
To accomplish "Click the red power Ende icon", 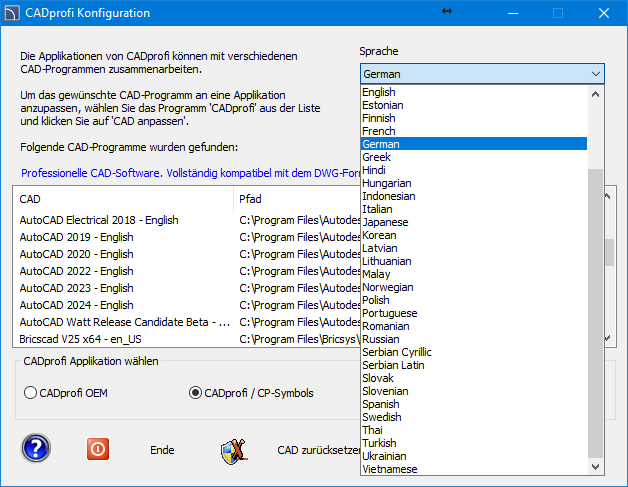I will (98, 449).
